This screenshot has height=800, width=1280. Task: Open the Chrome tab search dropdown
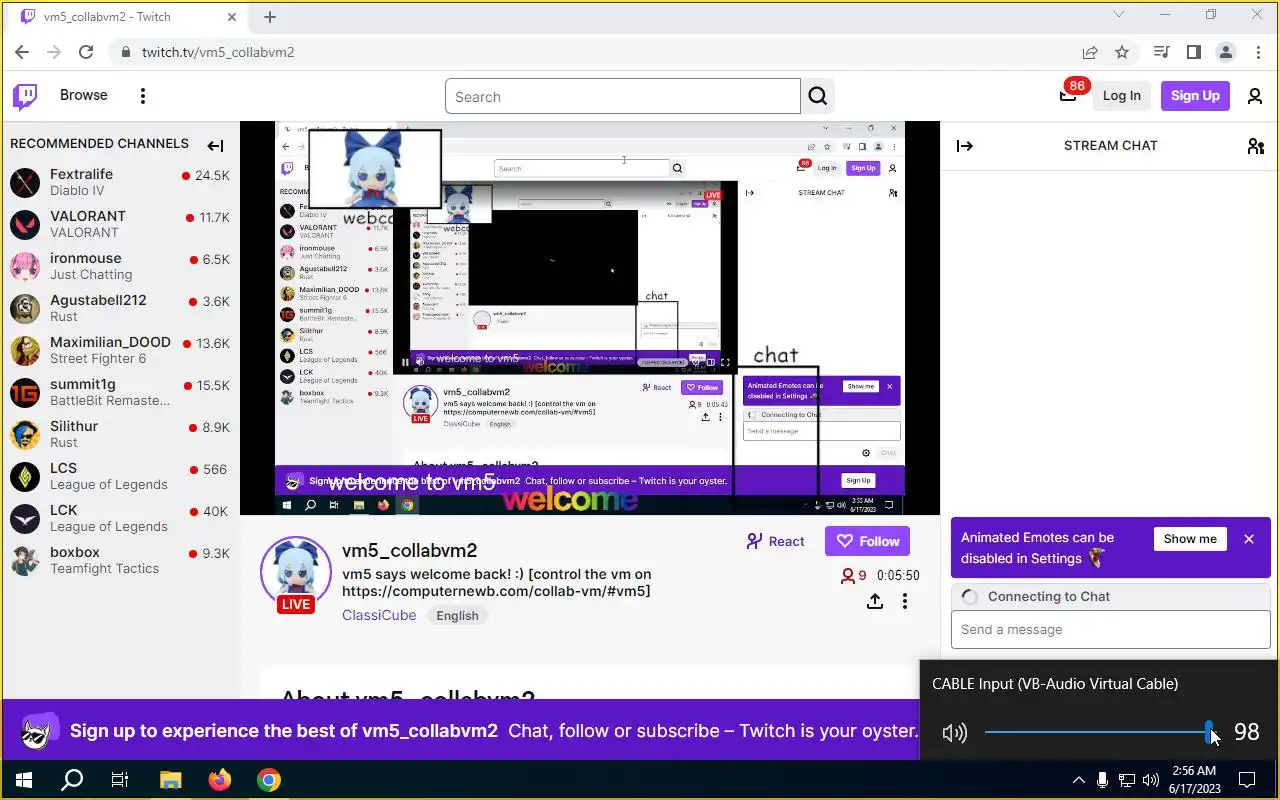[1120, 14]
